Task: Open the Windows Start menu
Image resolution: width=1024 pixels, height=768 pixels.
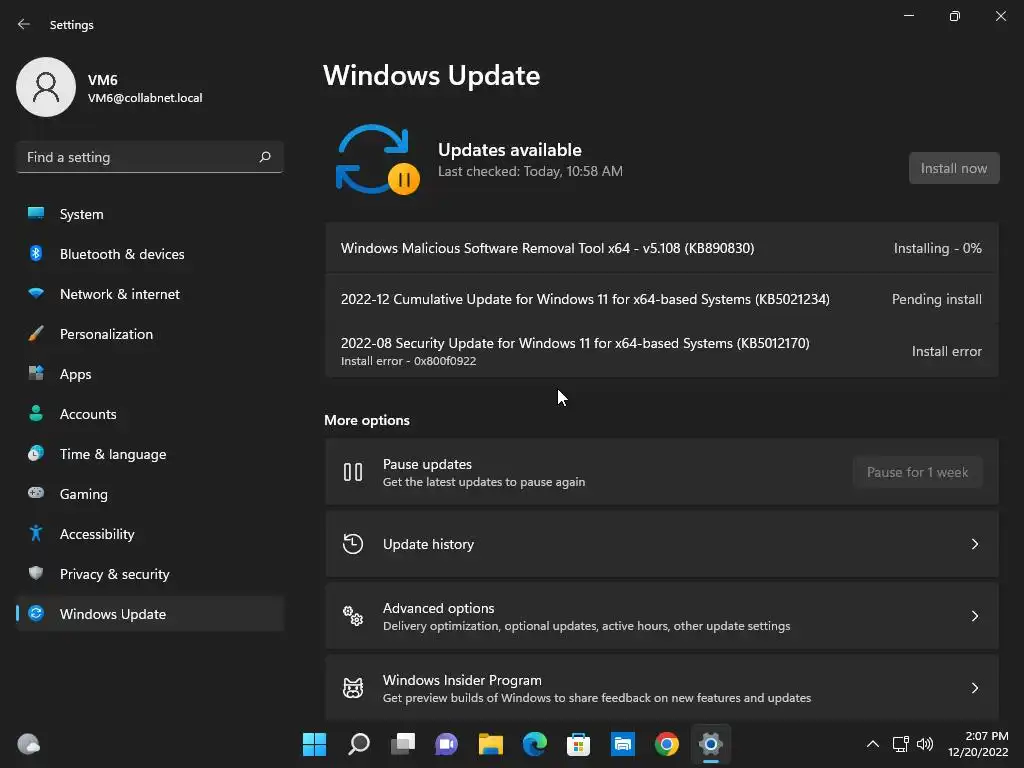Action: (314, 744)
